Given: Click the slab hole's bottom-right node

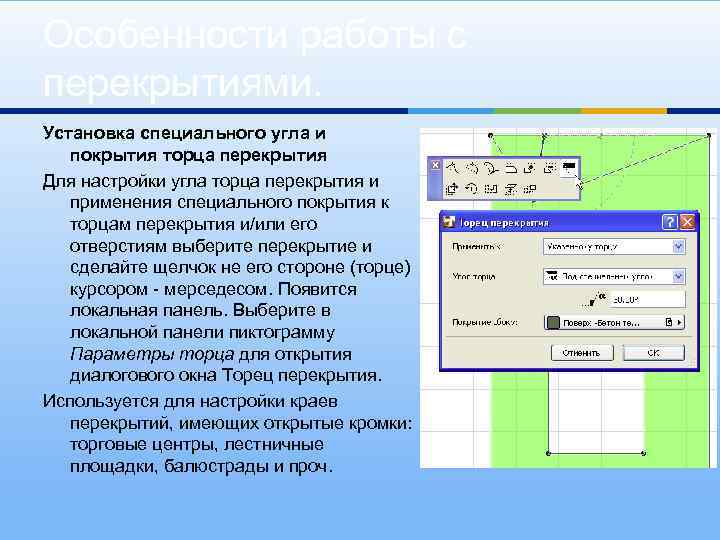Looking at the screenshot, I should [644, 453].
